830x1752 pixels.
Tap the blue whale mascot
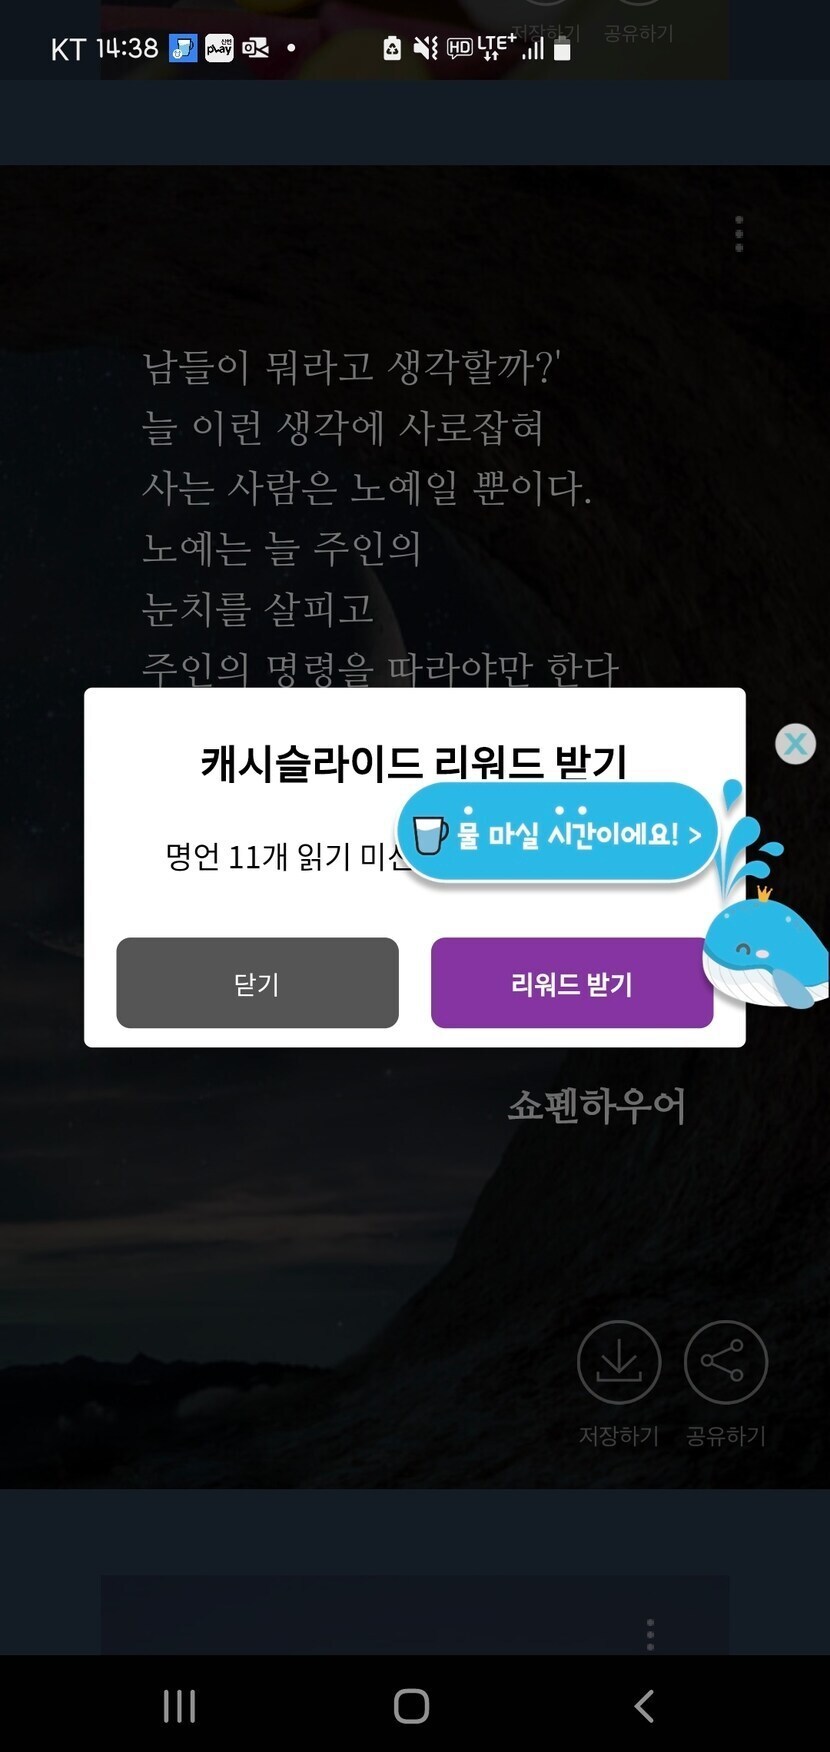click(x=765, y=948)
